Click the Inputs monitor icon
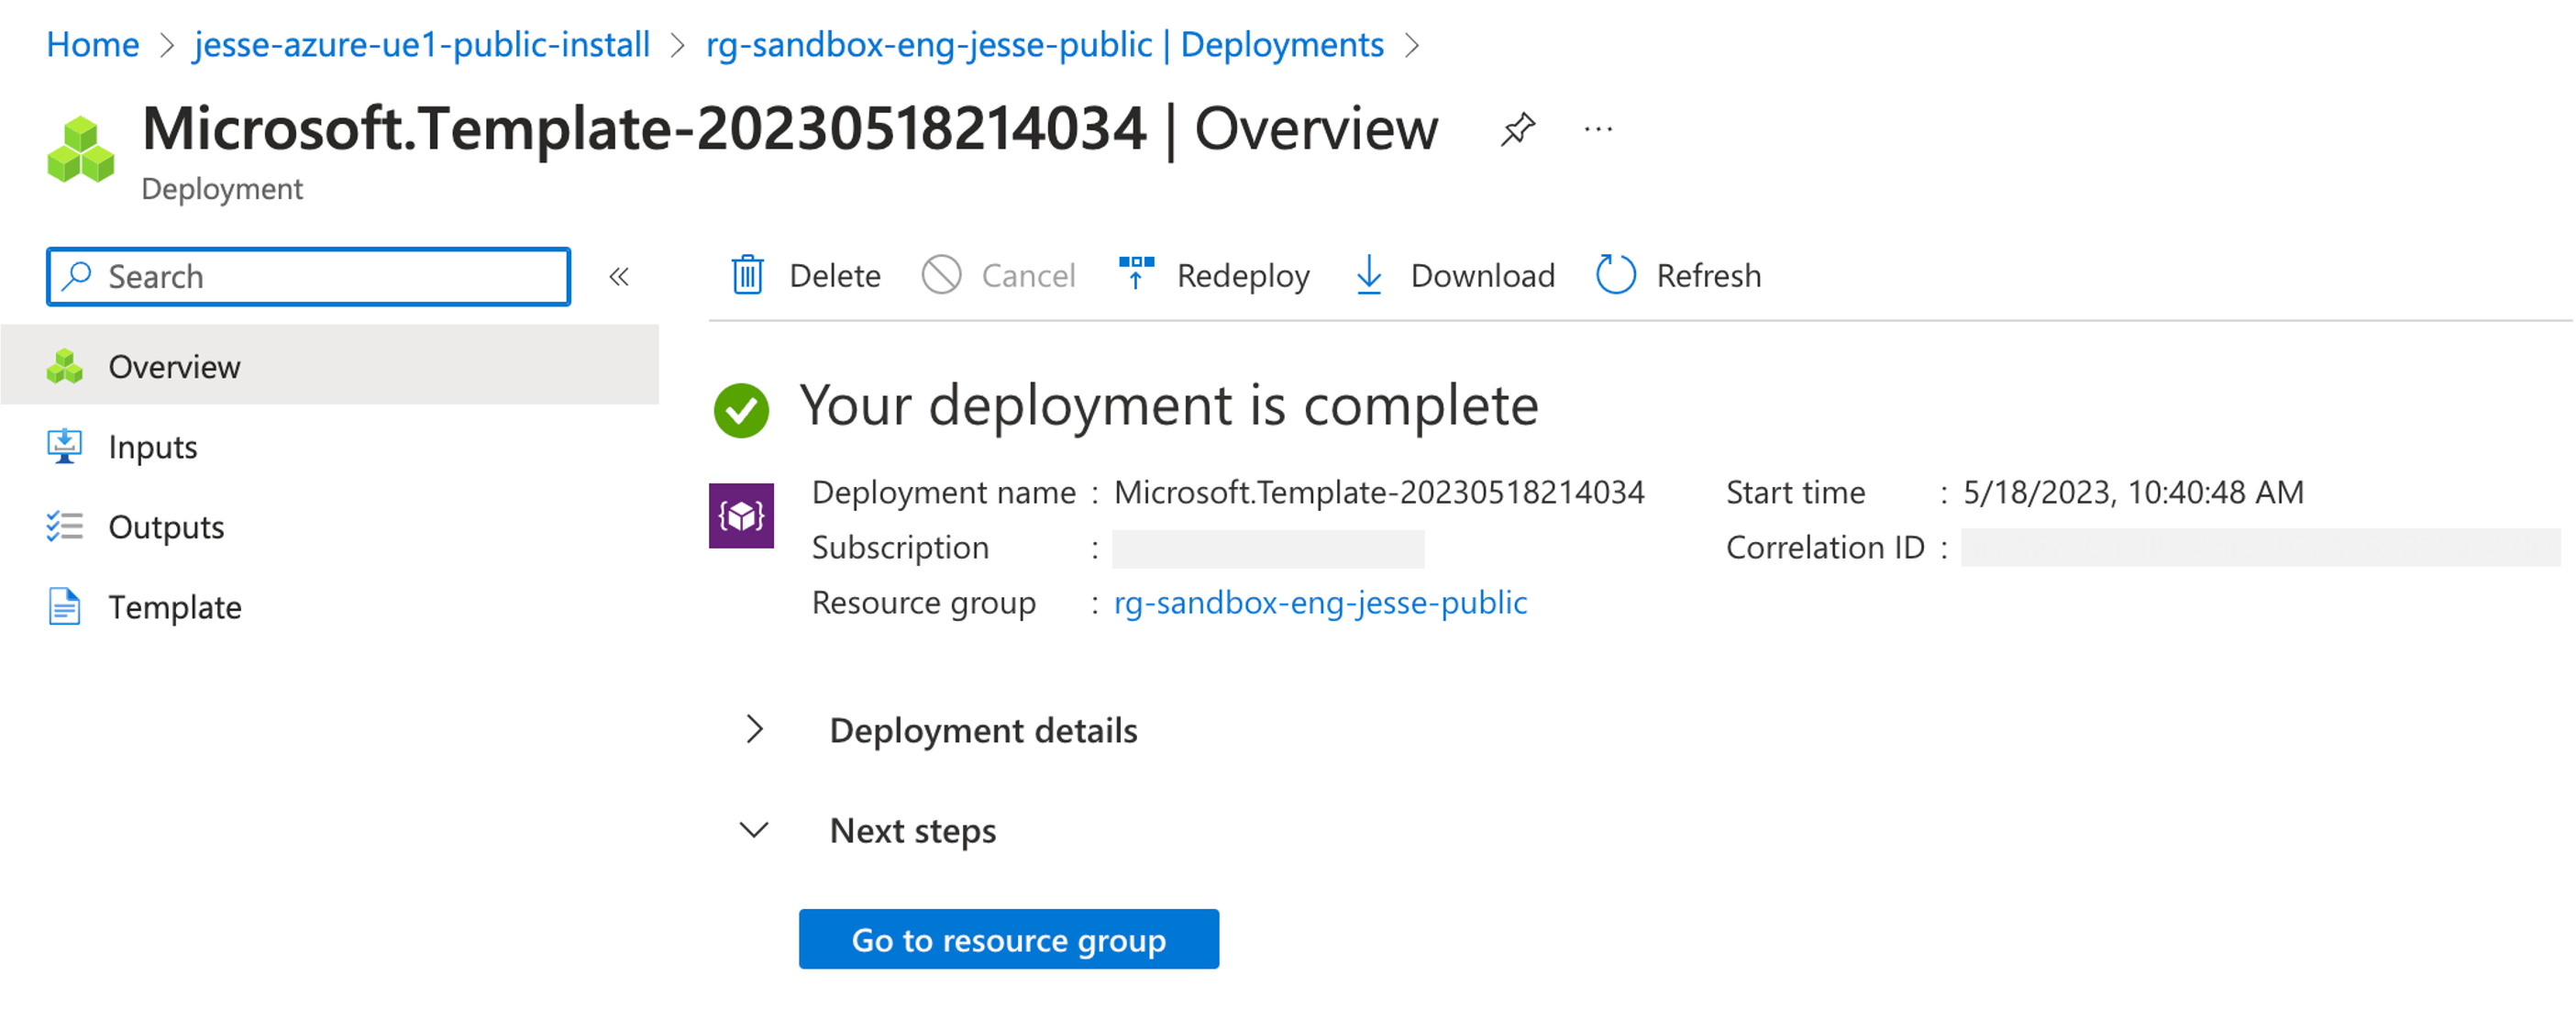The height and width of the screenshot is (1009, 2576). click(x=65, y=446)
